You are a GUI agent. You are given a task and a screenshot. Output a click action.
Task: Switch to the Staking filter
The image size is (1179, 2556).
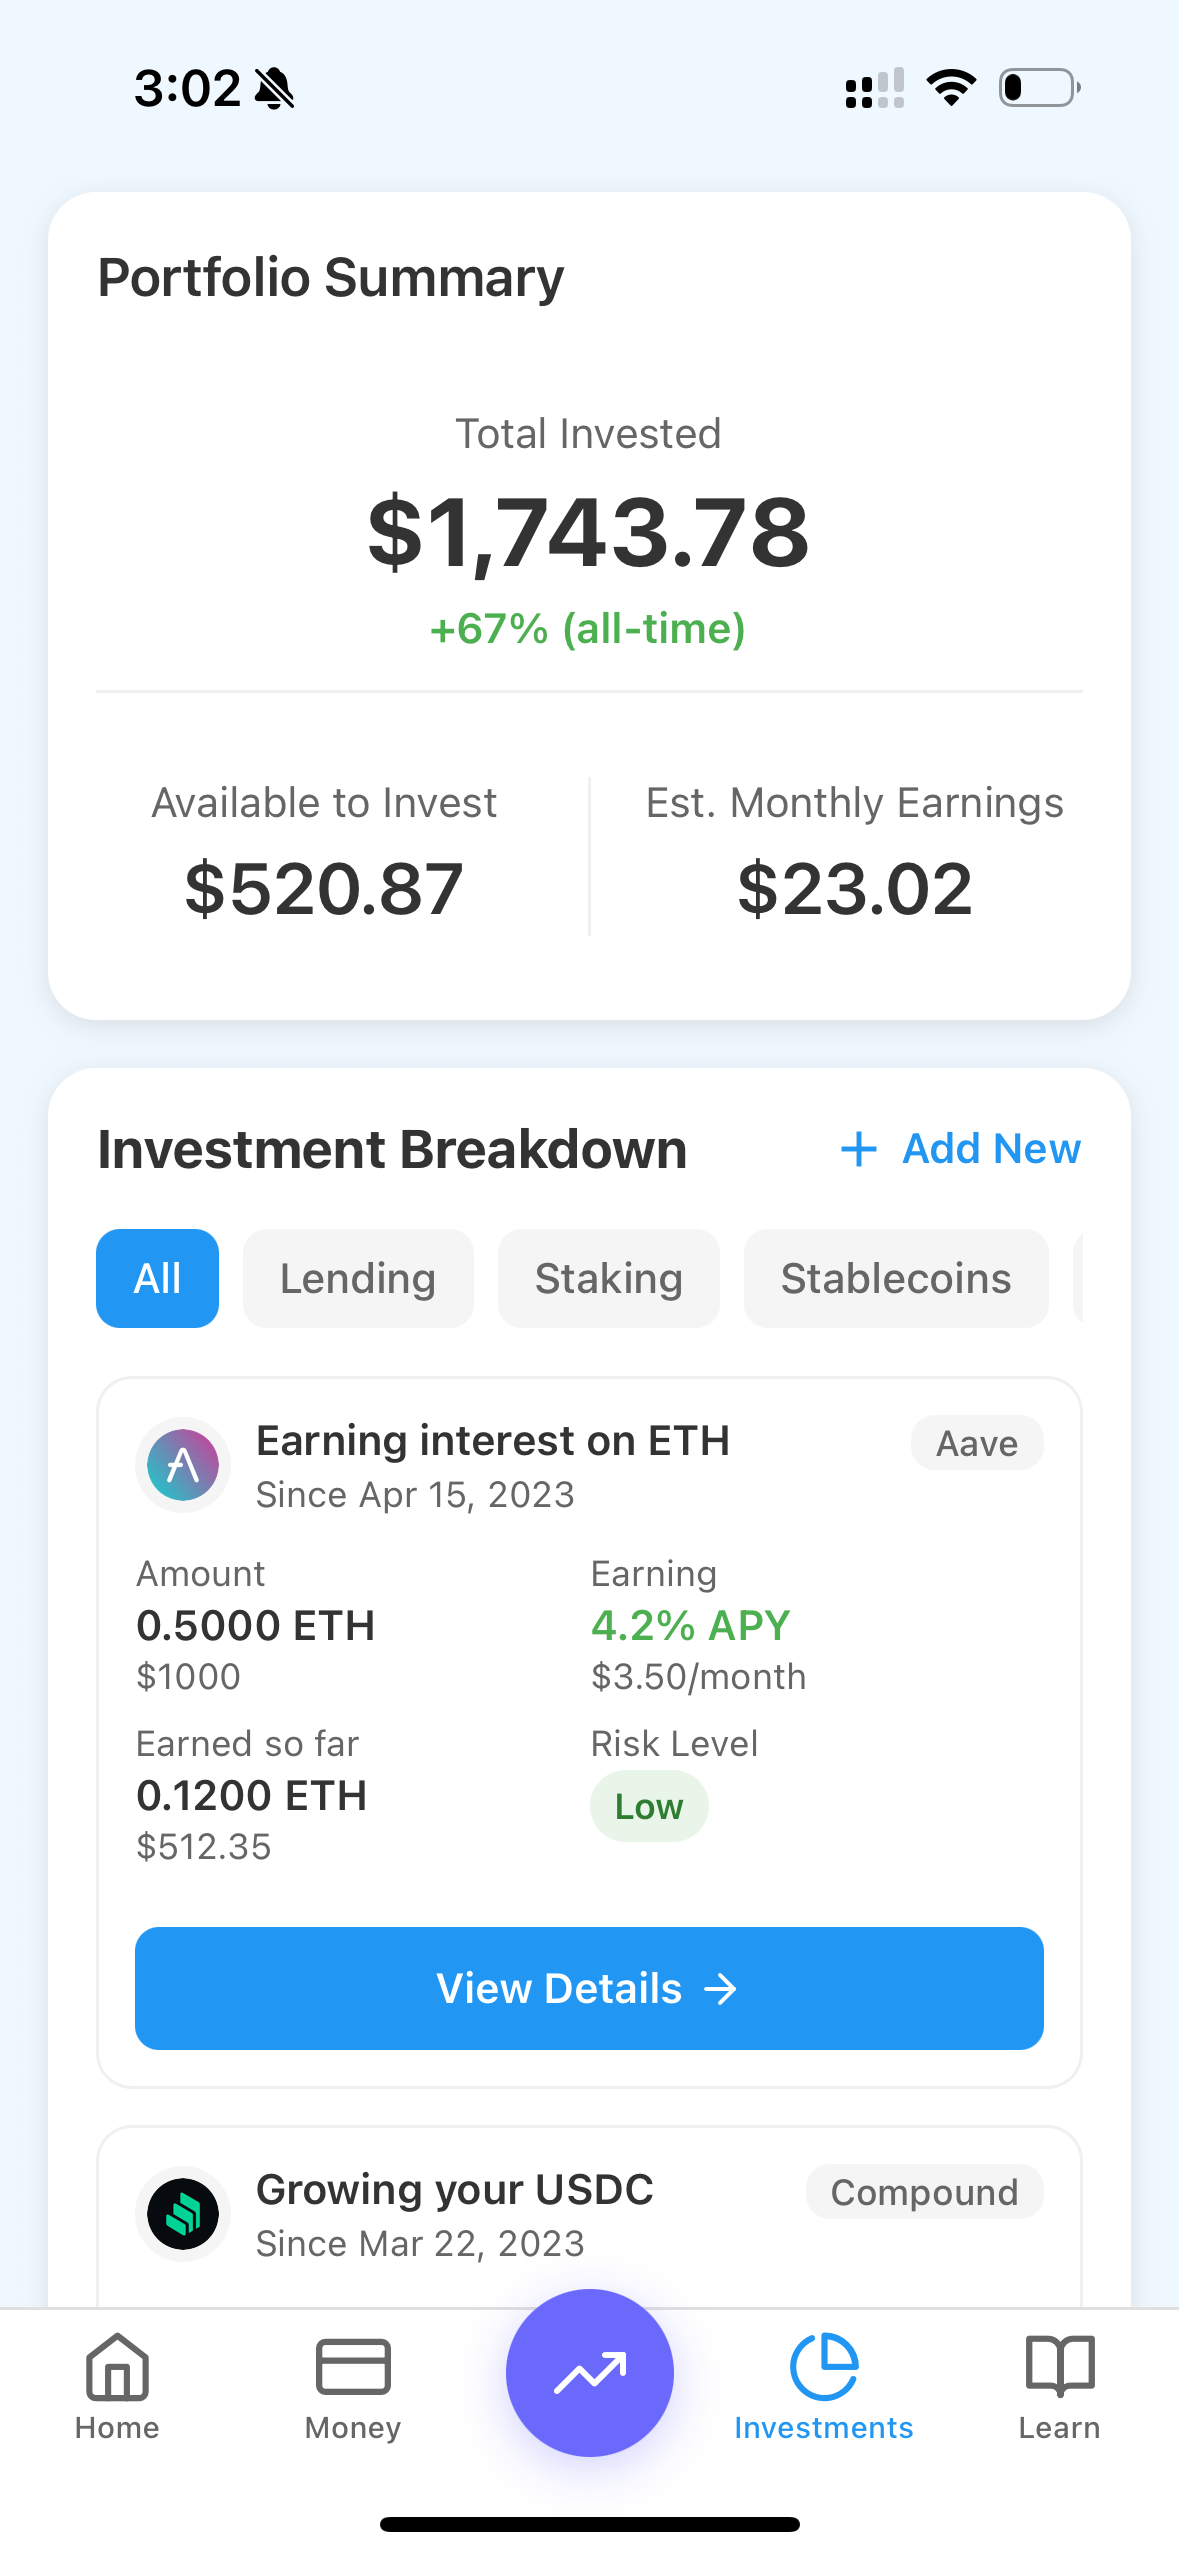point(608,1278)
